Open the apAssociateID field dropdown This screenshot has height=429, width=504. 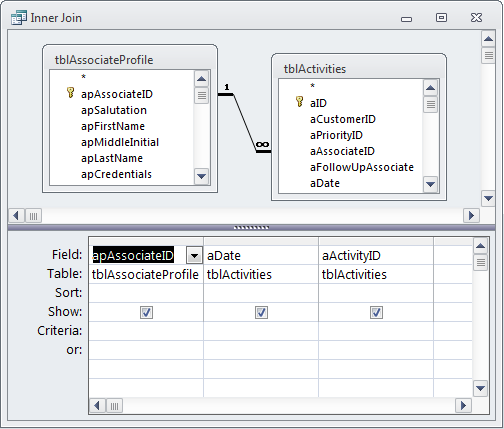click(194, 256)
